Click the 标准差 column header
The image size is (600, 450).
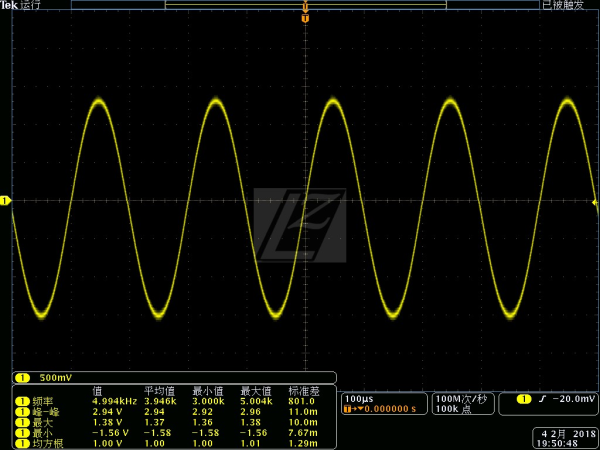pos(303,391)
